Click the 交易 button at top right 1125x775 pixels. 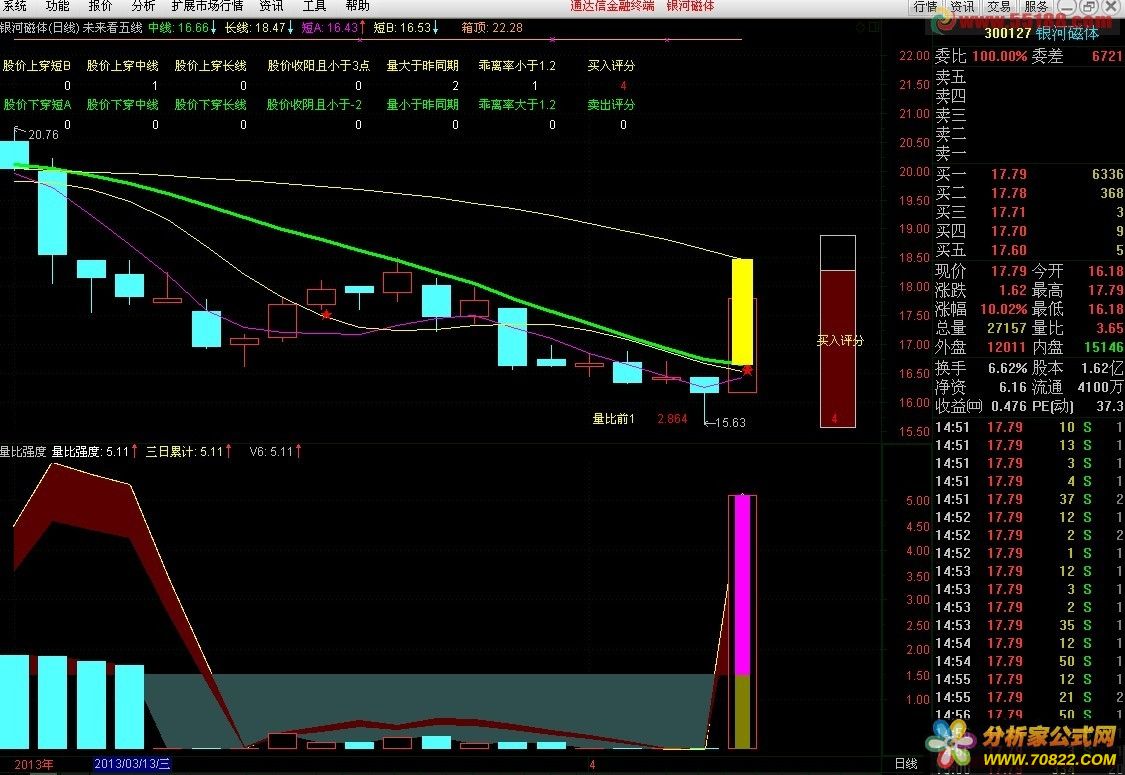tap(998, 7)
